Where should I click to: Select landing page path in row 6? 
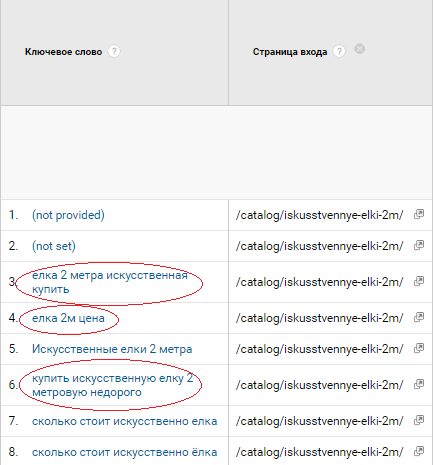coord(320,385)
